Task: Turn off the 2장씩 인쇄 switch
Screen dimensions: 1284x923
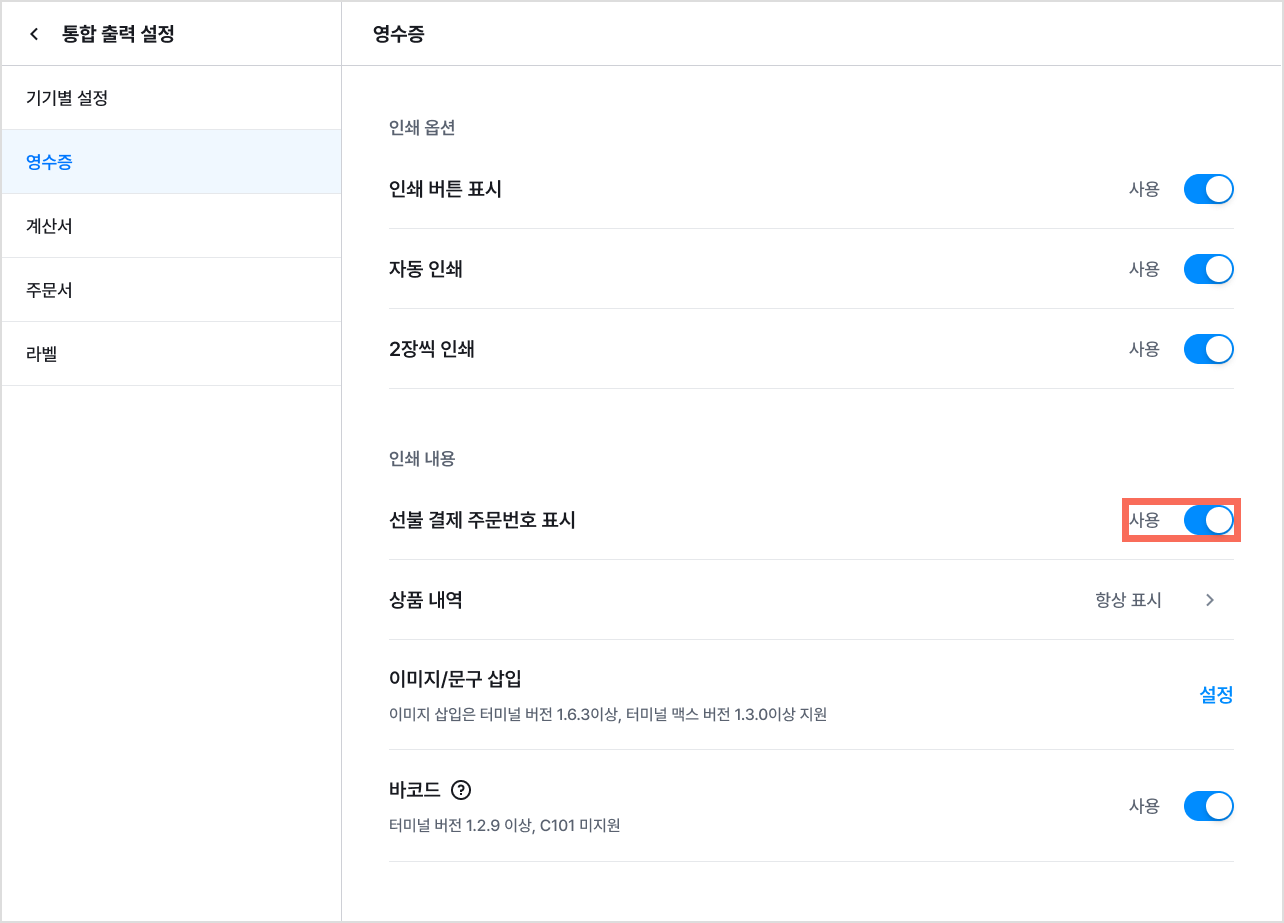Action: pos(1208,349)
